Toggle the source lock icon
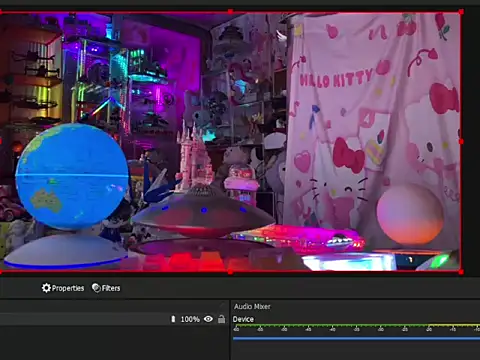 pos(221,319)
